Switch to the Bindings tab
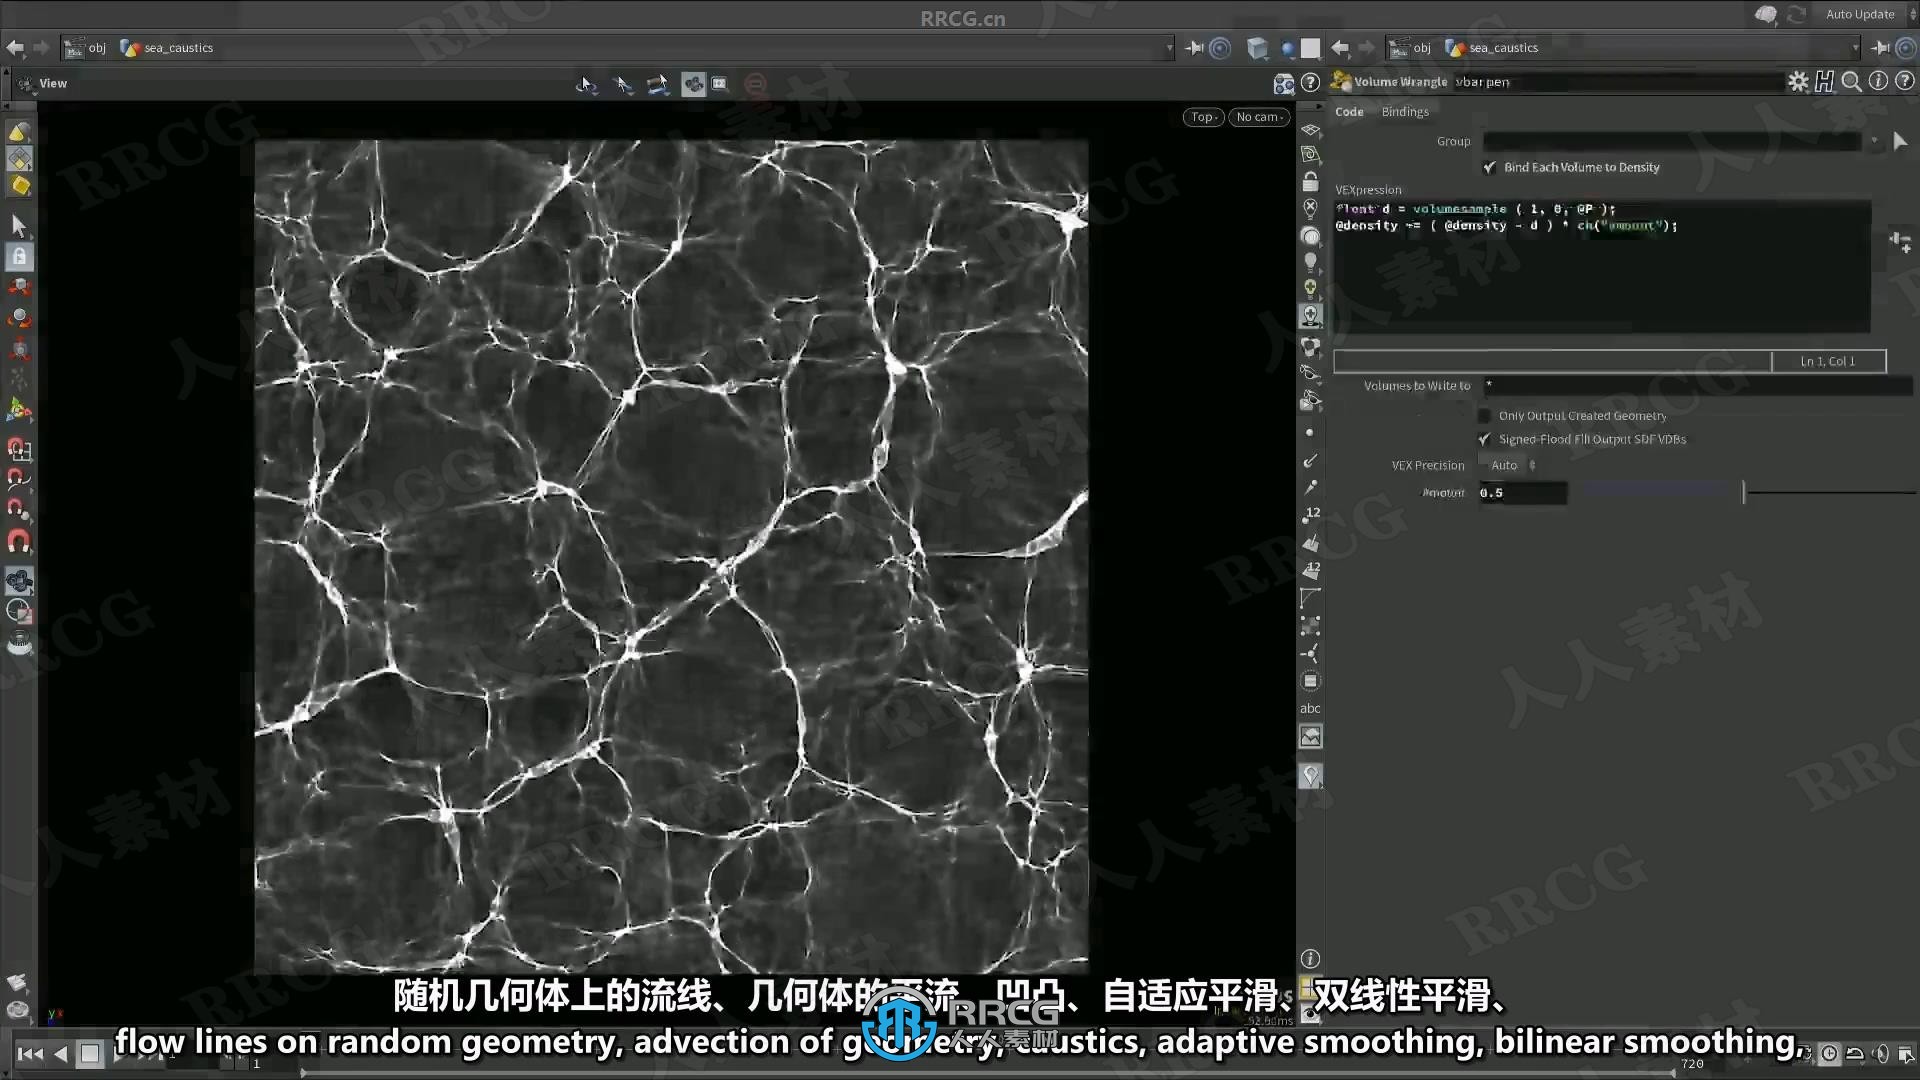 pos(1404,111)
